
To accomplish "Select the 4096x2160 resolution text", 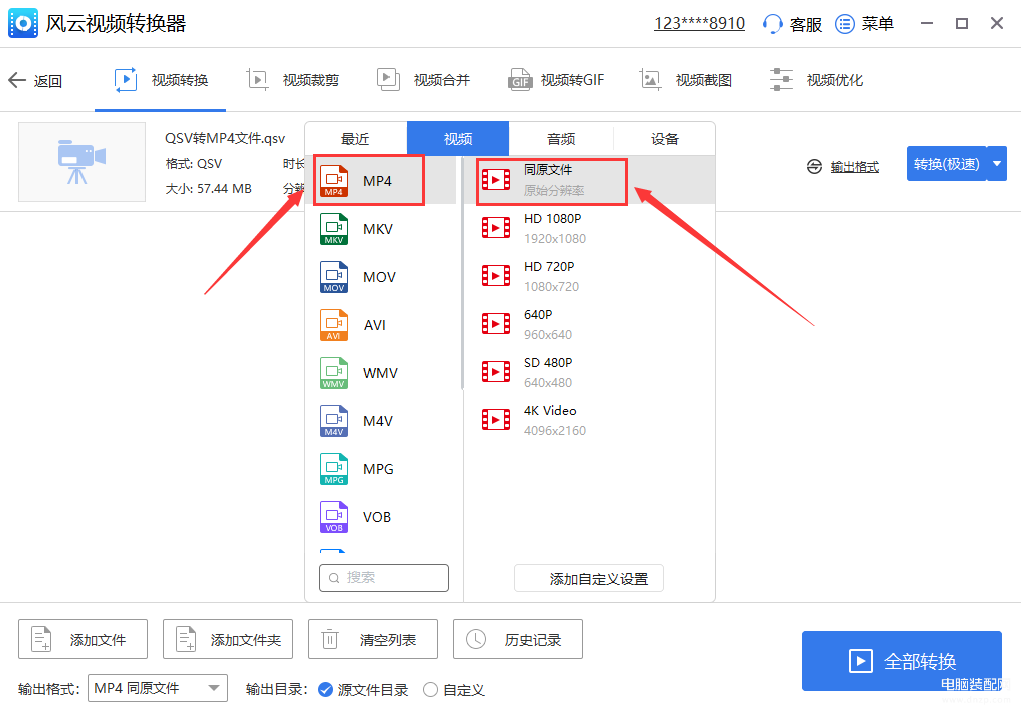I will tap(555, 431).
